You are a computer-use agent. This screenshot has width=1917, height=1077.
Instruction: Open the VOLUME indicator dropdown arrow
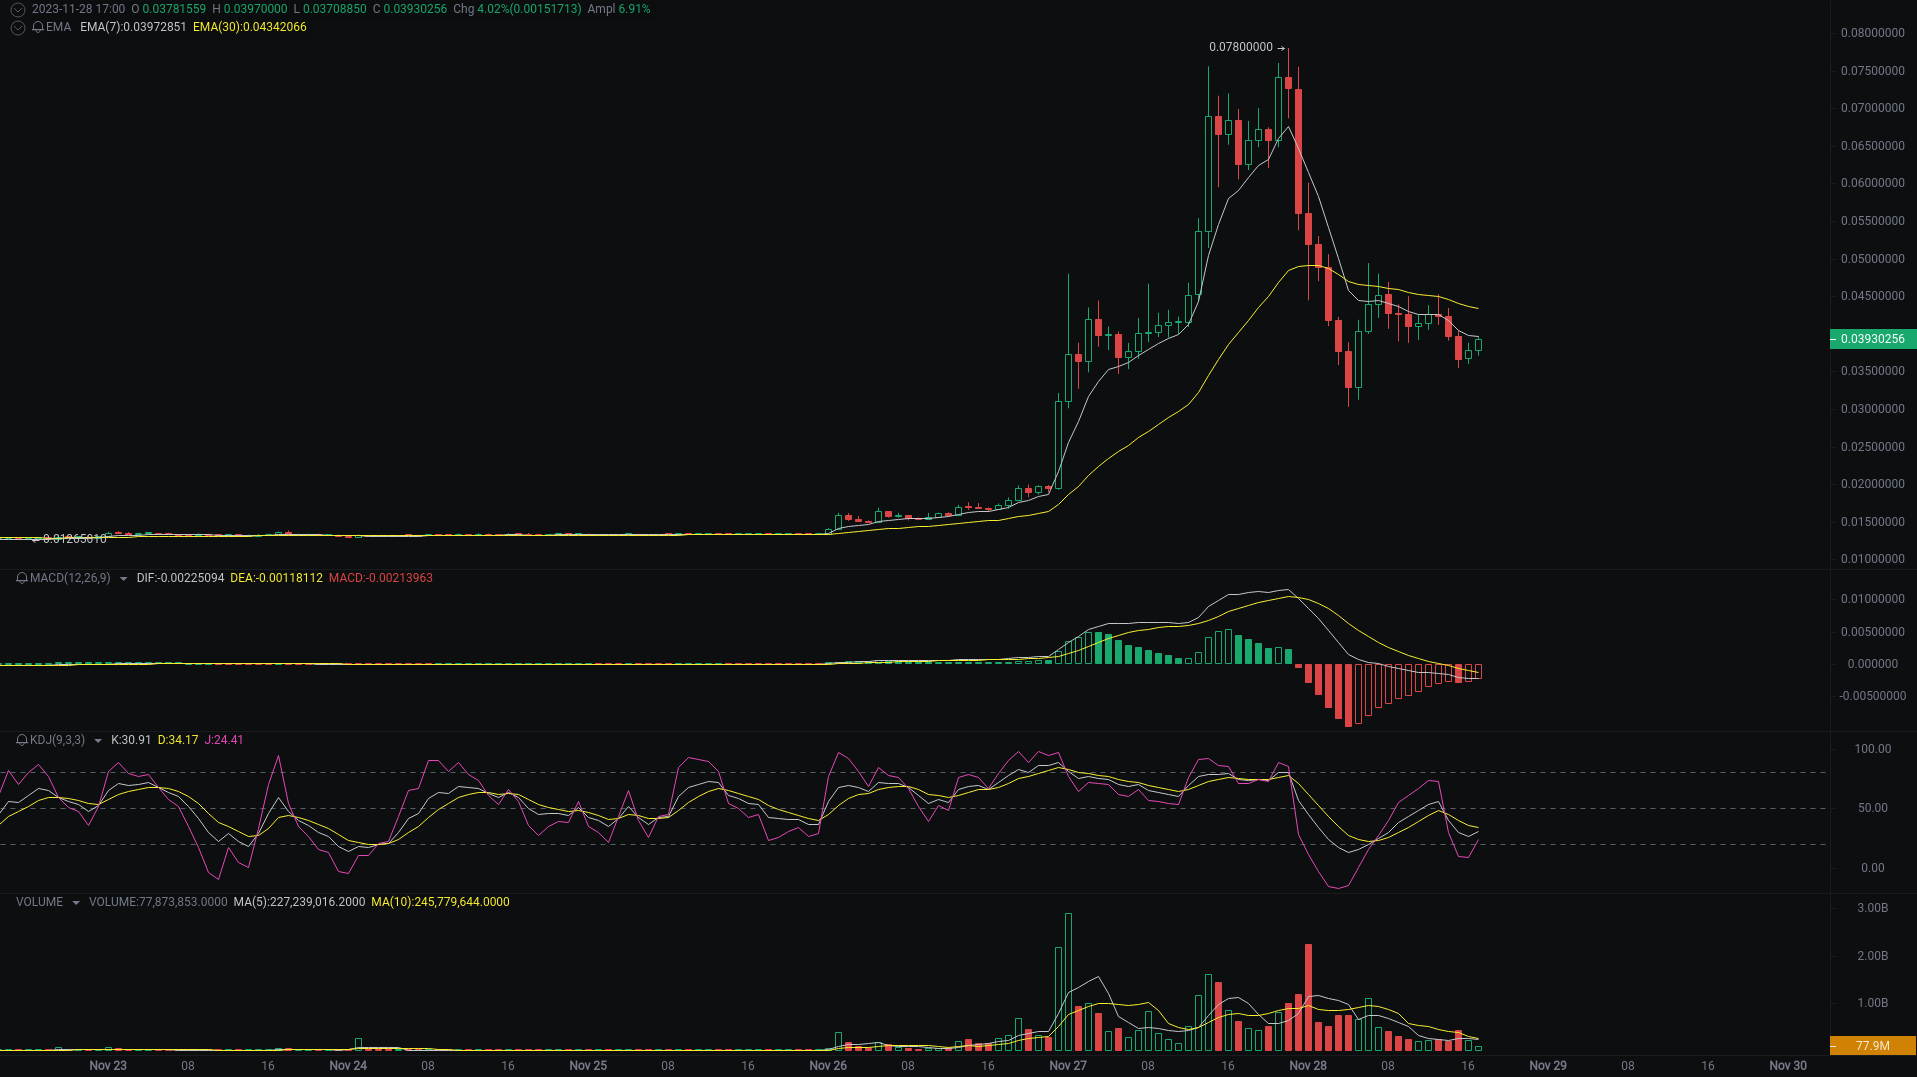click(75, 903)
